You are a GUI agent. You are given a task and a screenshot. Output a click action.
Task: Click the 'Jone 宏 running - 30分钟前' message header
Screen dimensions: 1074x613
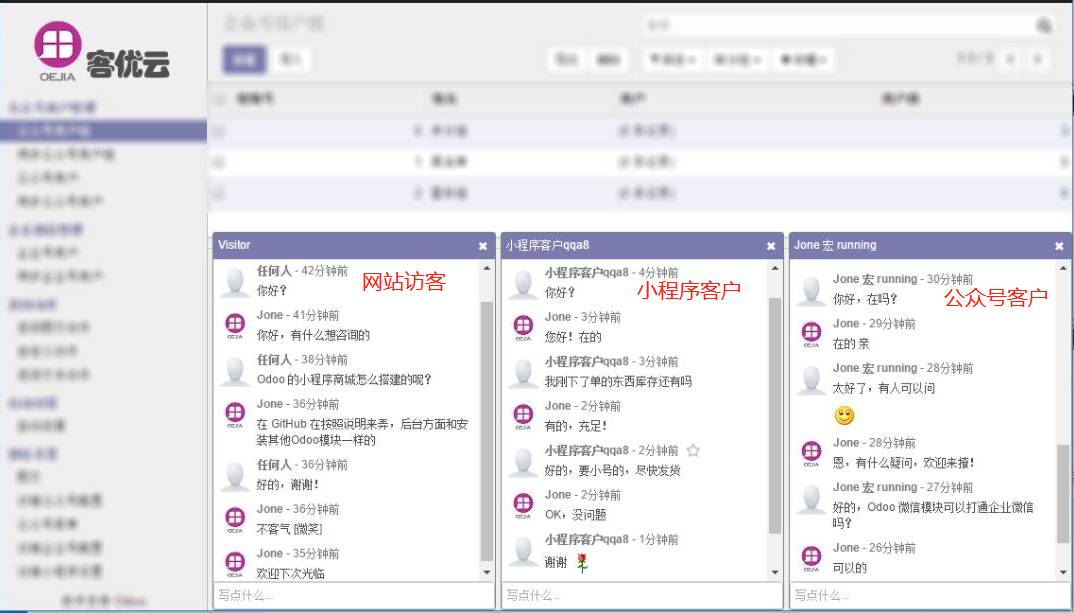(903, 279)
